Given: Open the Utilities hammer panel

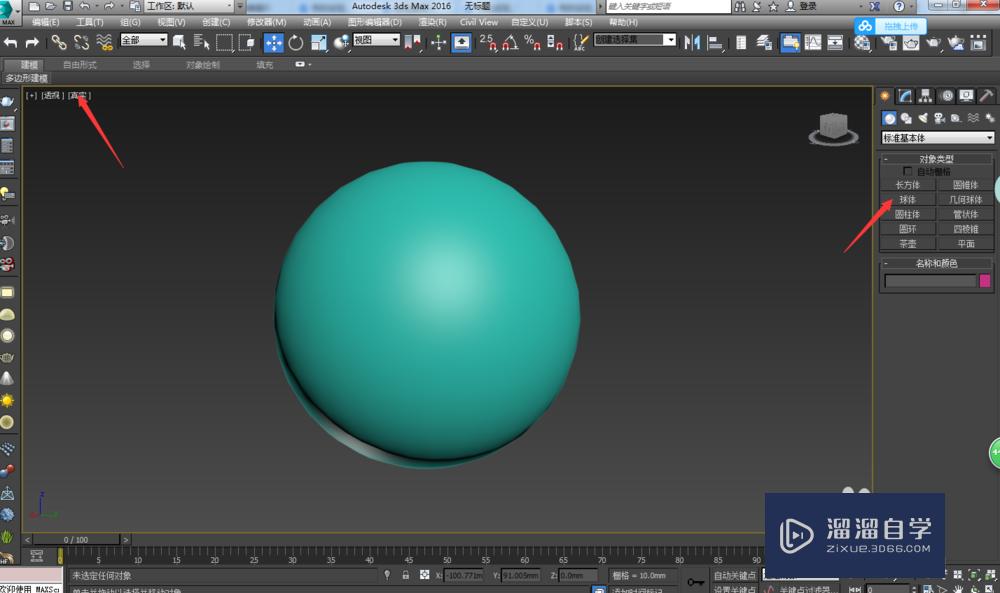Looking at the screenshot, I should [986, 96].
